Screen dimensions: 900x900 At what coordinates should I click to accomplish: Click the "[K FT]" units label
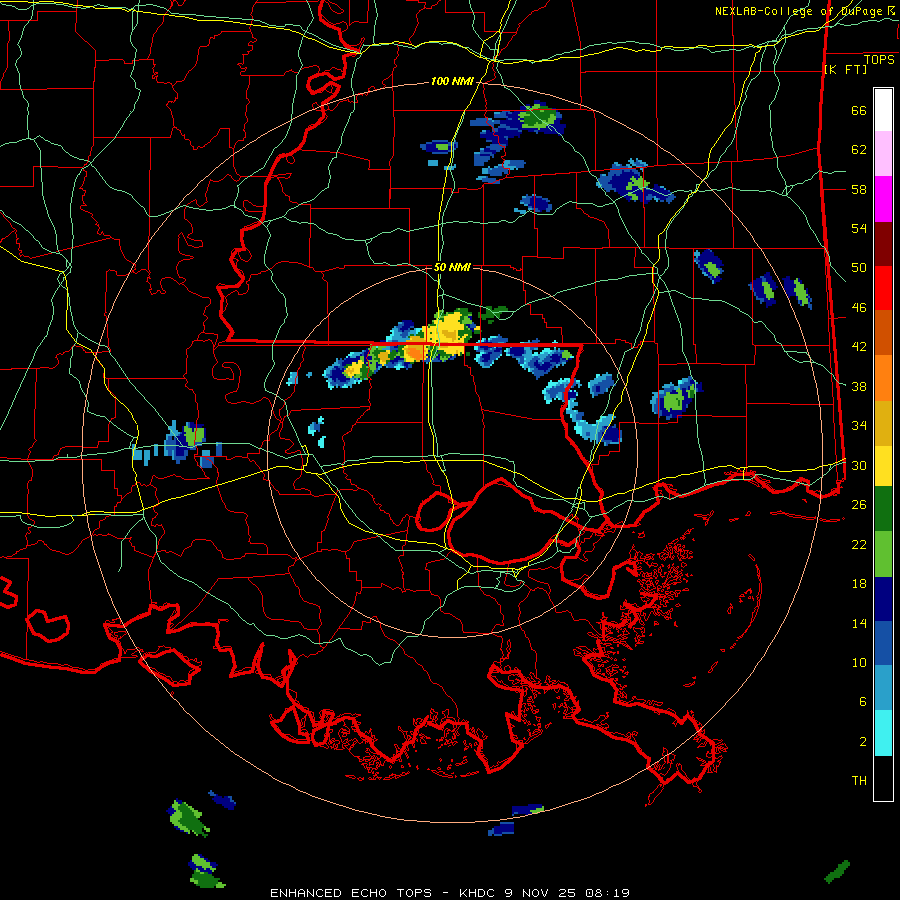pyautogui.click(x=845, y=70)
